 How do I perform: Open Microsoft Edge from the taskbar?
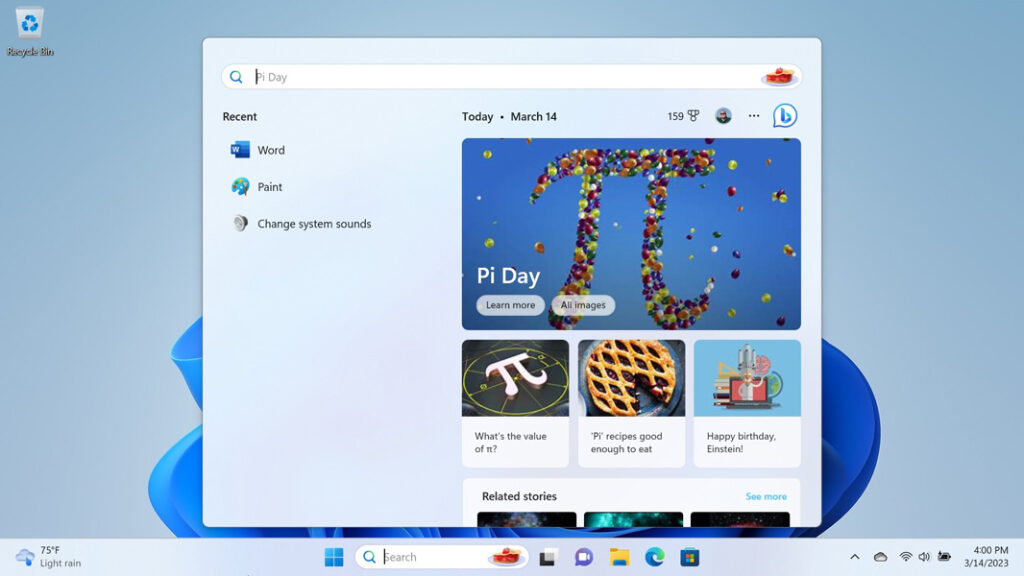click(654, 556)
